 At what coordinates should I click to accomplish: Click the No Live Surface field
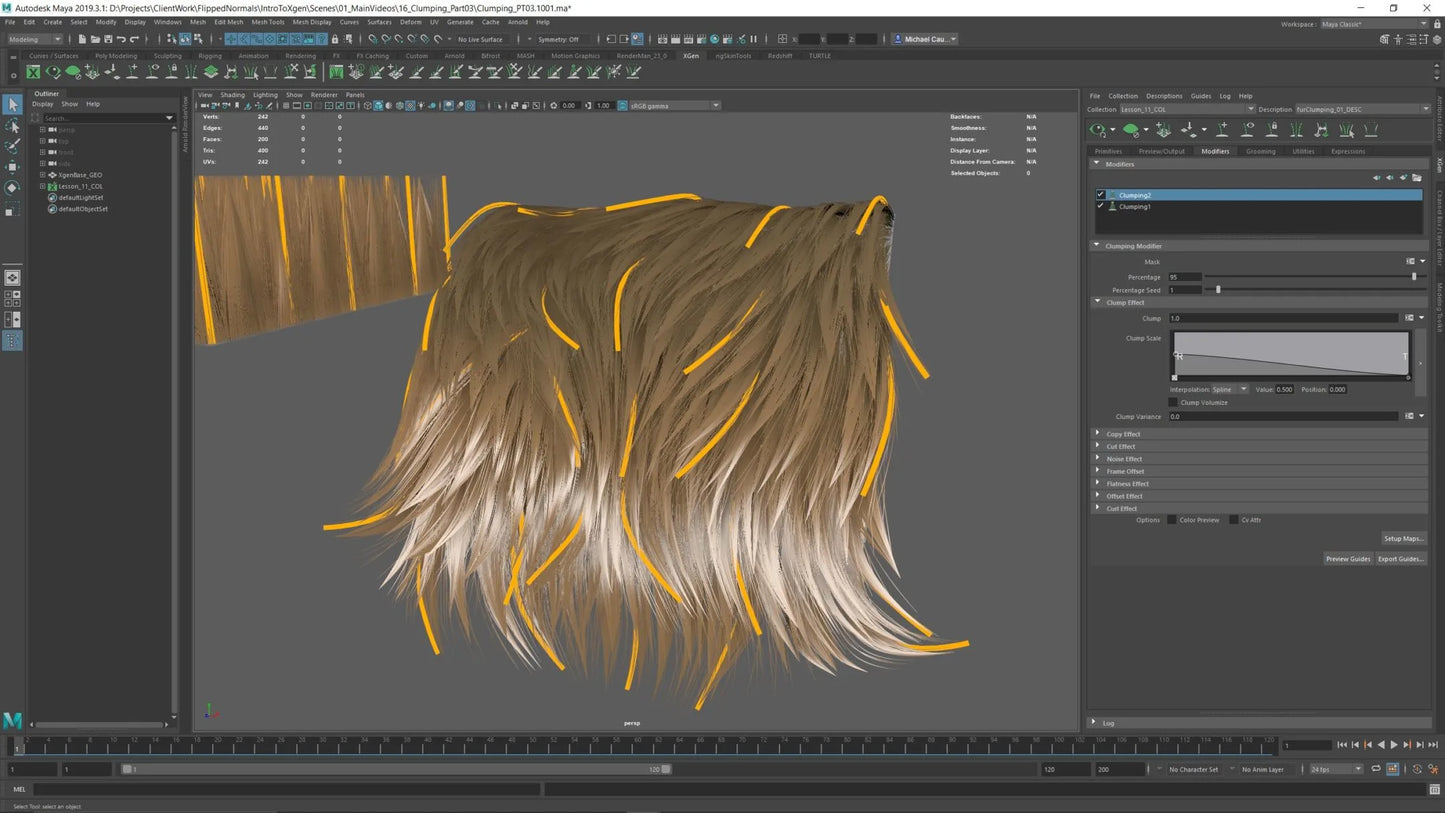[480, 39]
